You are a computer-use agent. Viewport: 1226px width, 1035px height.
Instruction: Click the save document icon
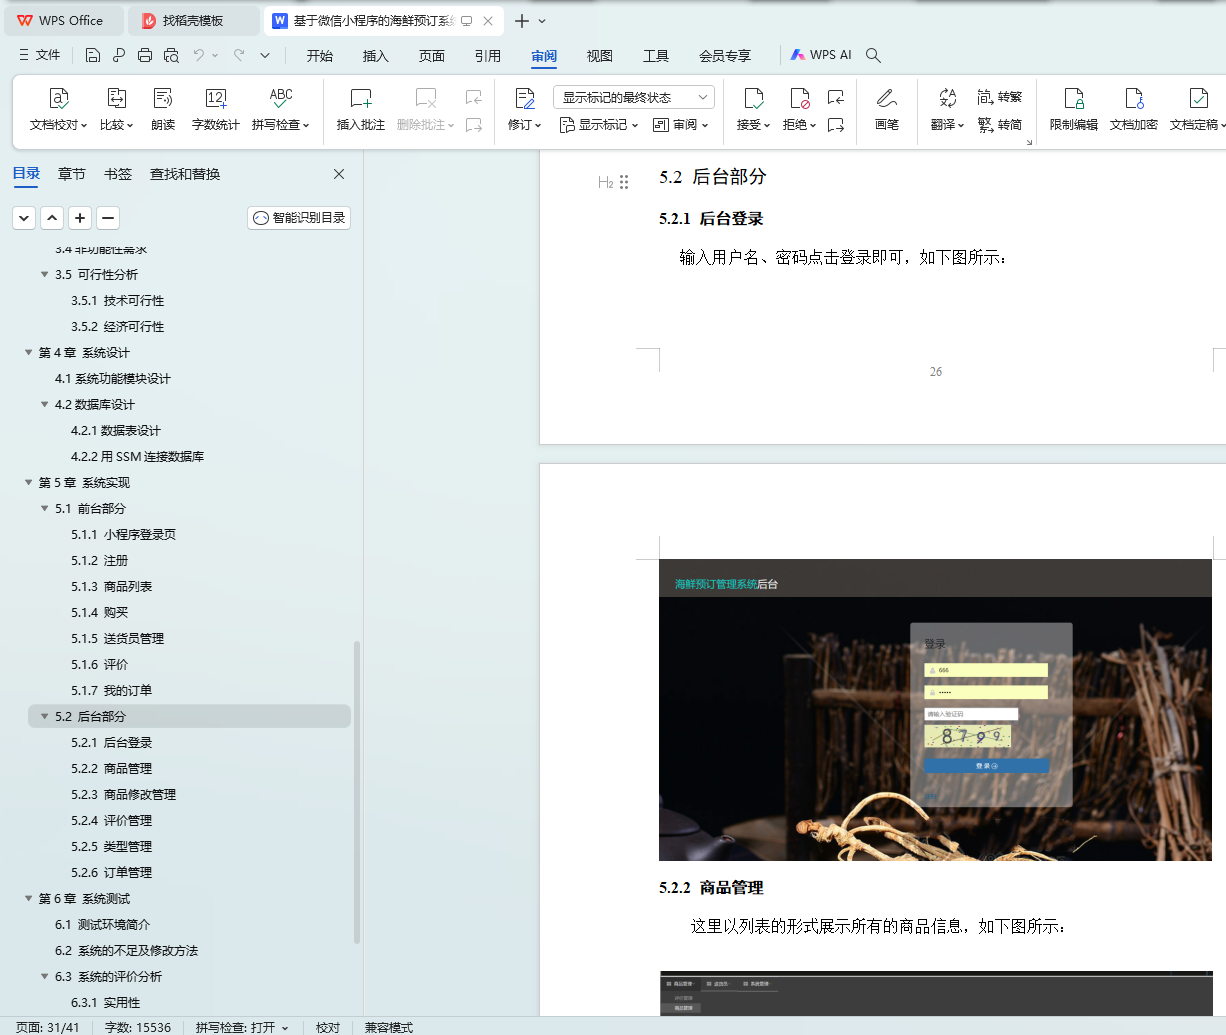[93, 55]
